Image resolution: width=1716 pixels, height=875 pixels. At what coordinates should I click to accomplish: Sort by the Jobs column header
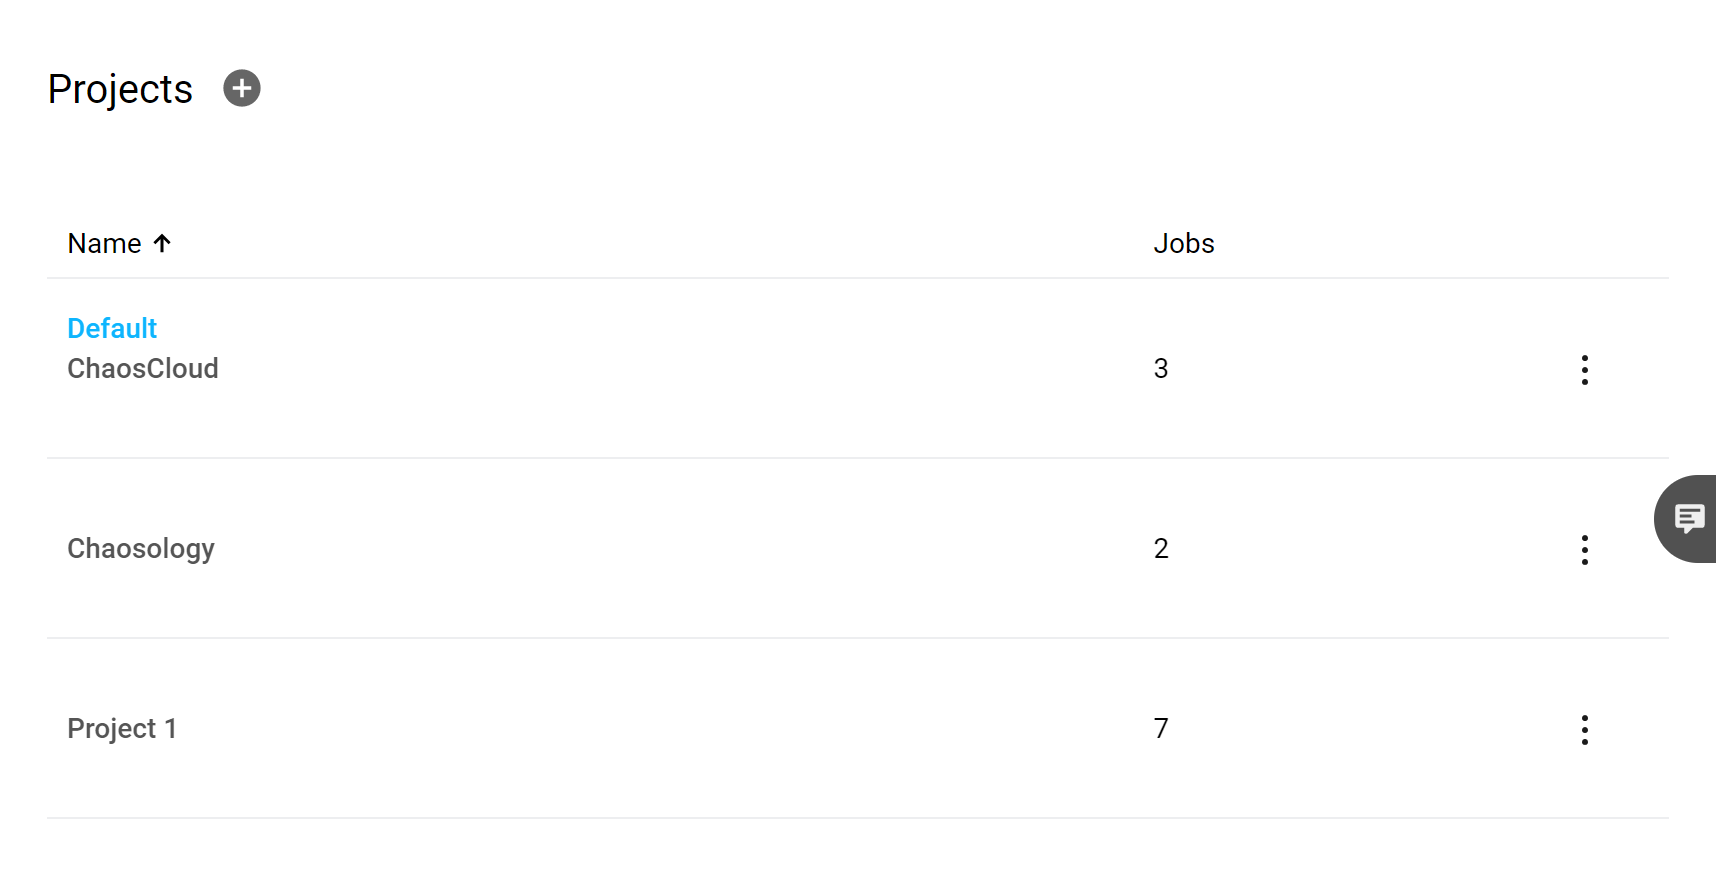click(x=1183, y=243)
